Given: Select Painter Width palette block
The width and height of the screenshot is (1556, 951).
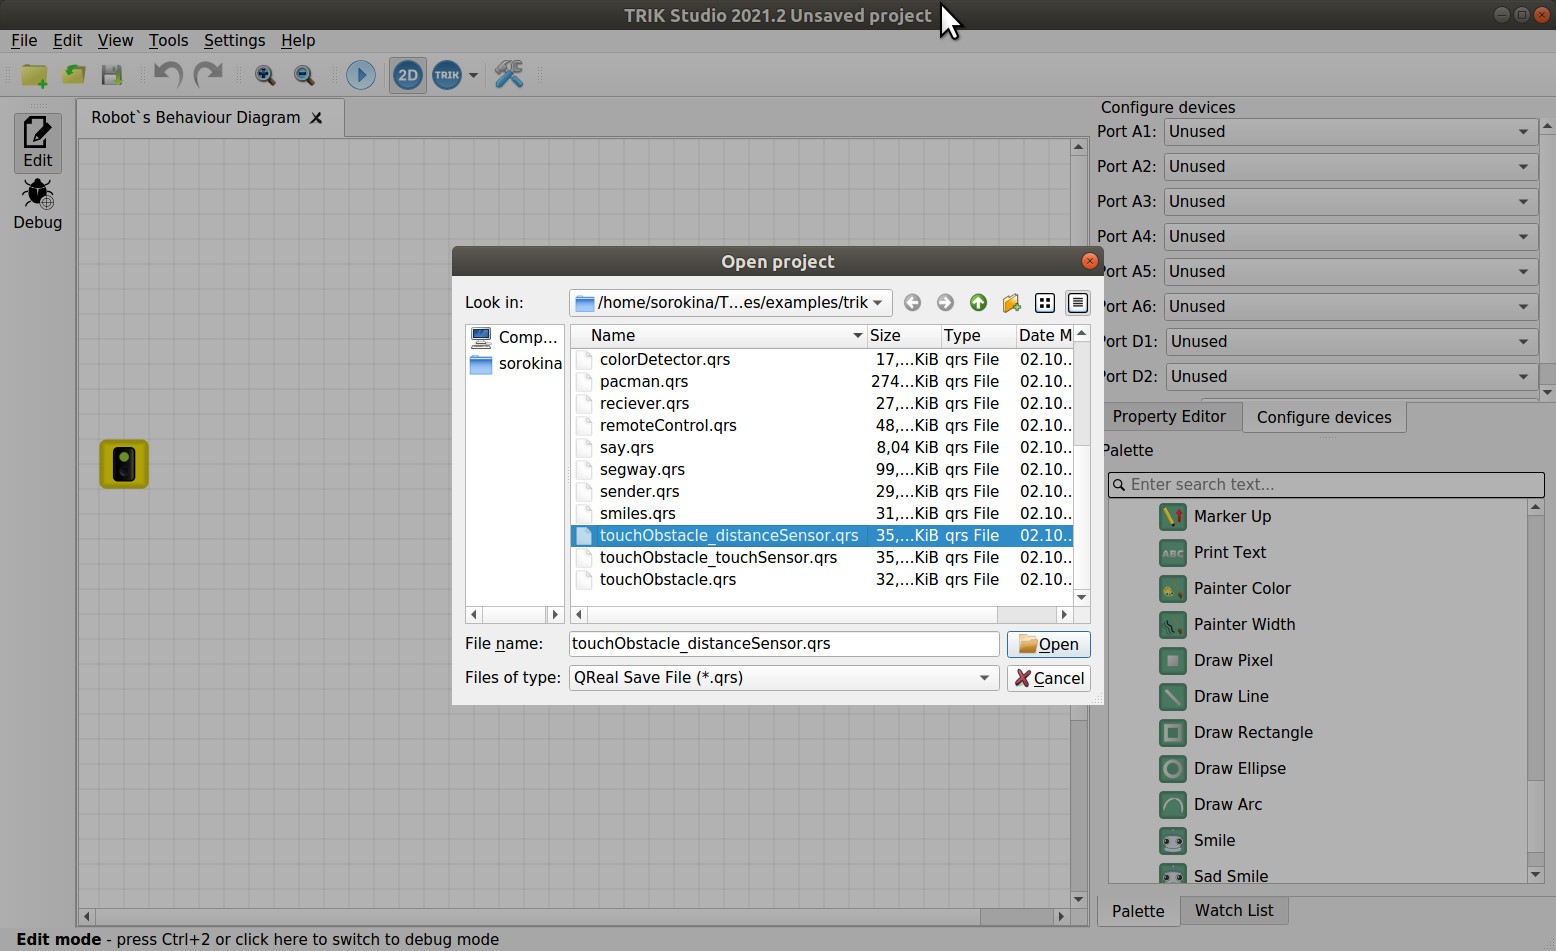Looking at the screenshot, I should 1227,625.
